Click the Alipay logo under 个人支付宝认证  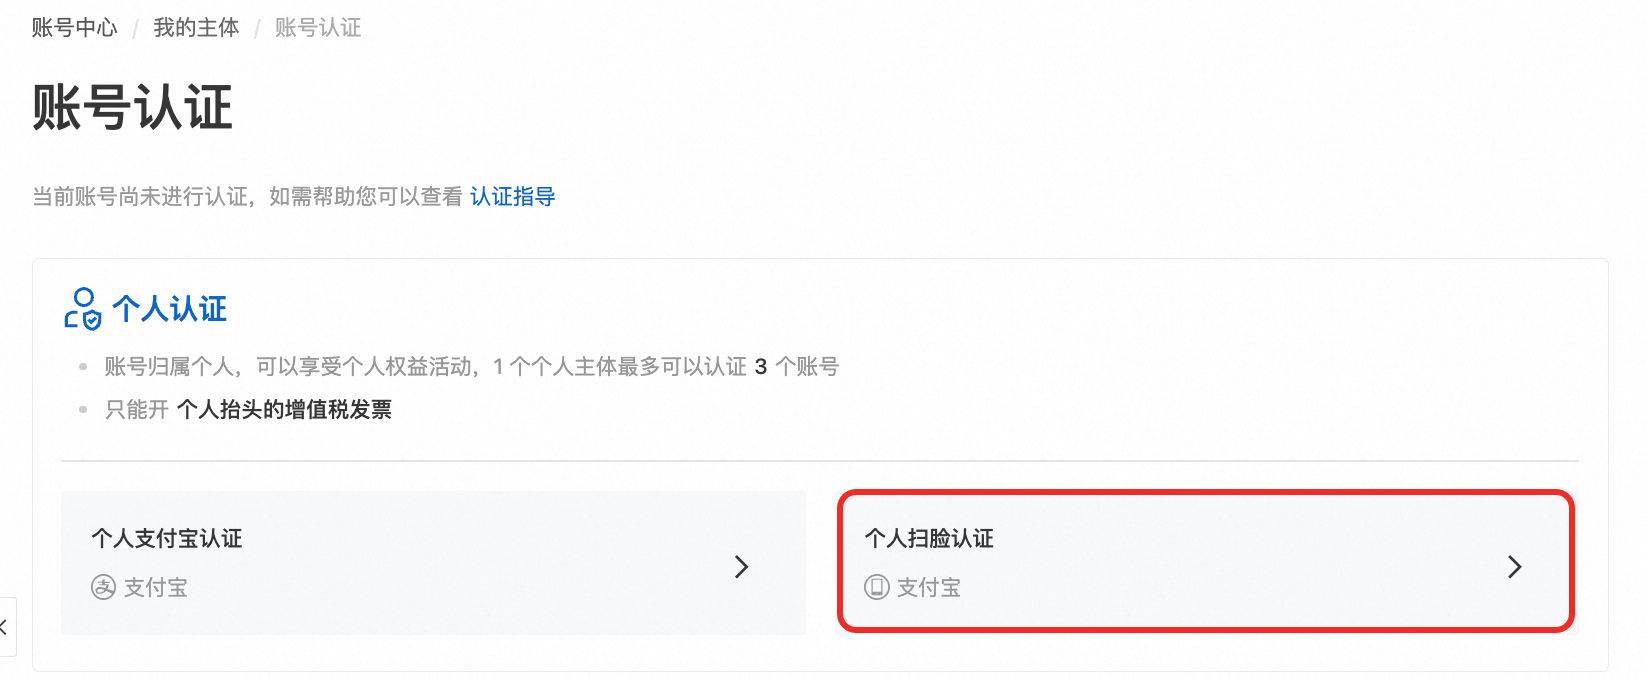[103, 587]
